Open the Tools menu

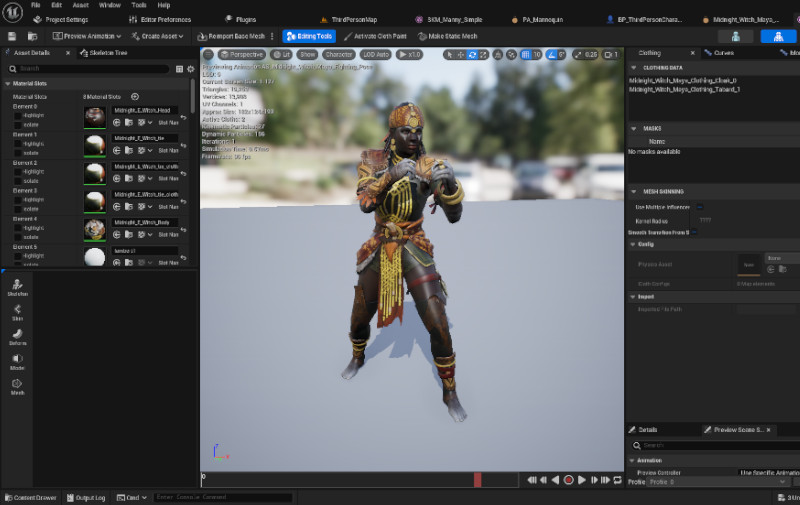click(x=139, y=5)
